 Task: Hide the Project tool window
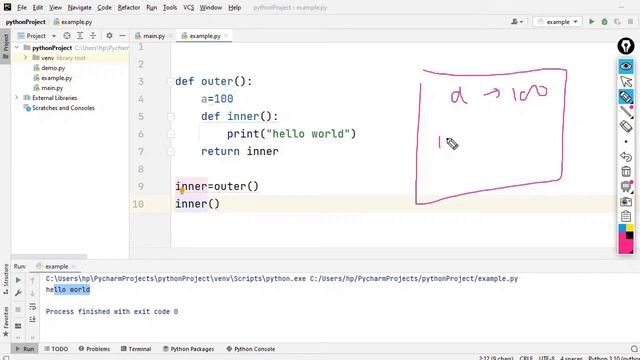pos(122,36)
